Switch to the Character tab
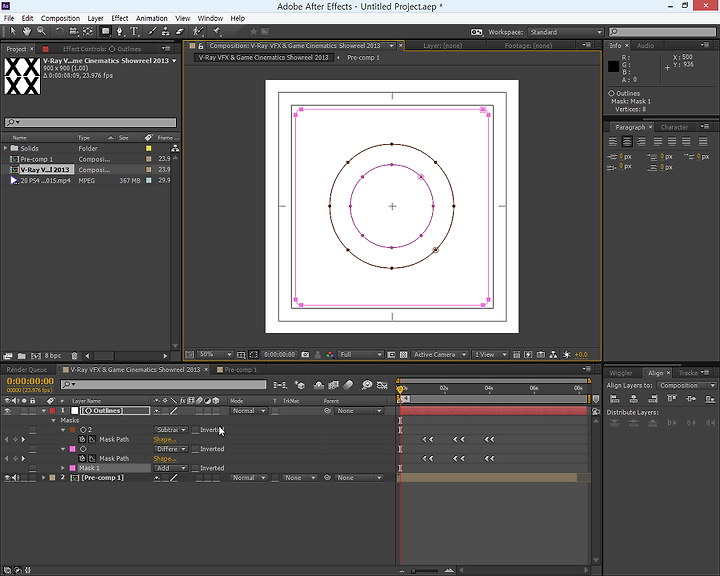Screen dimensions: 720x576 (x=674, y=127)
